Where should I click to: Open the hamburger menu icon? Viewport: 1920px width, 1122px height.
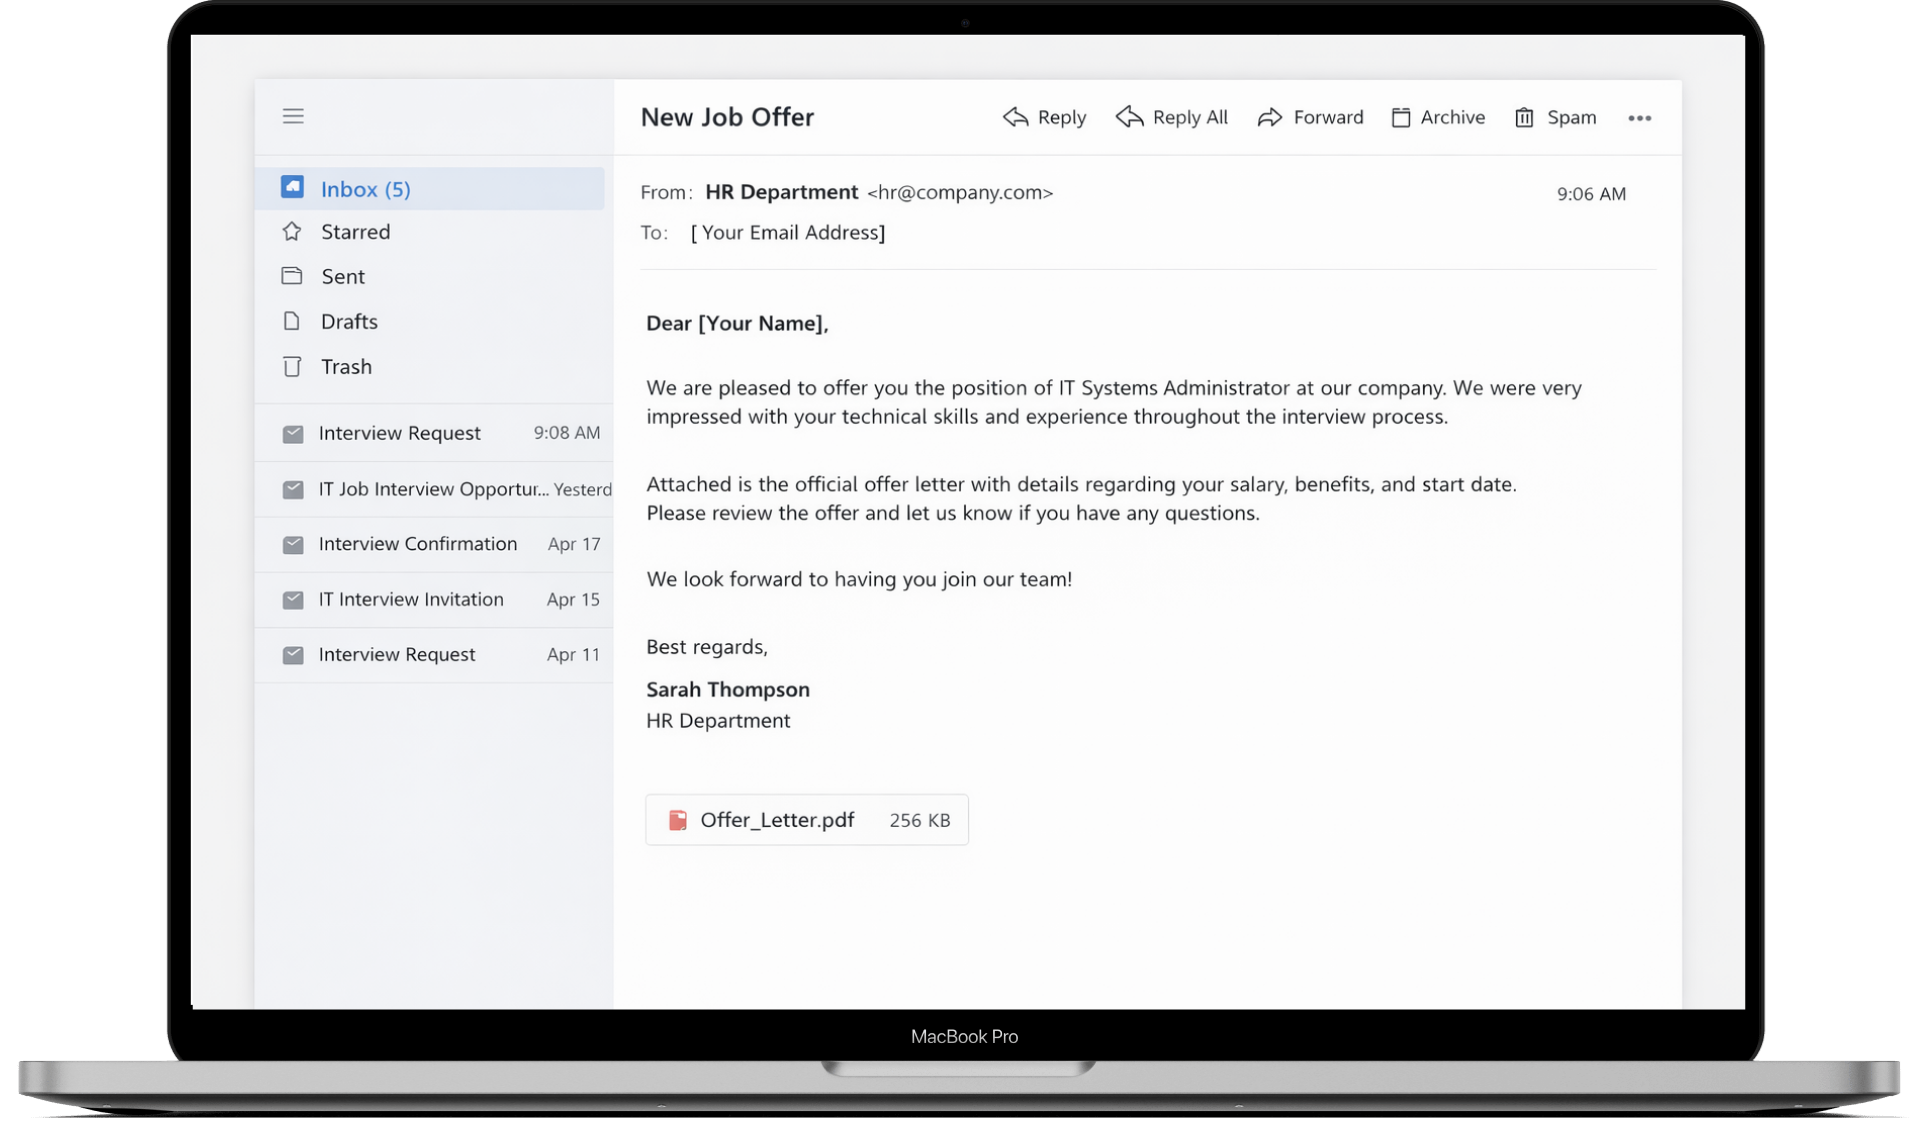[x=292, y=116]
